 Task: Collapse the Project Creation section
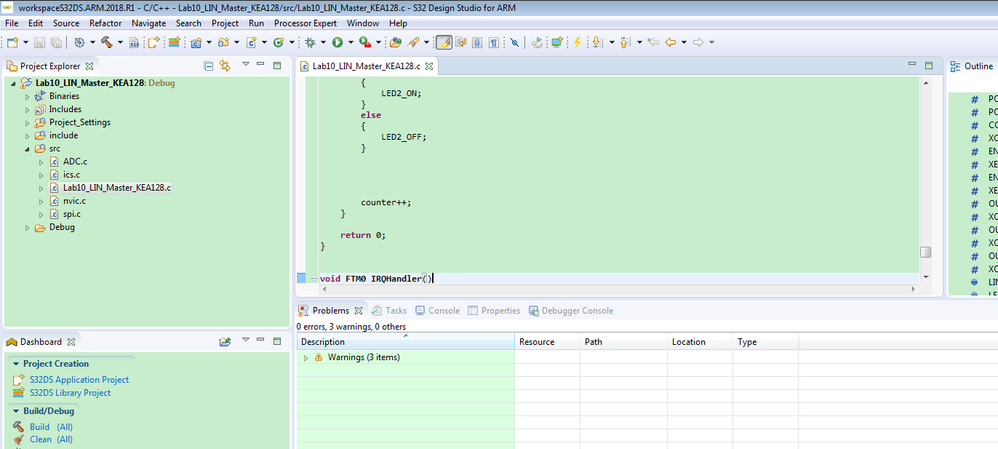click(x=16, y=364)
